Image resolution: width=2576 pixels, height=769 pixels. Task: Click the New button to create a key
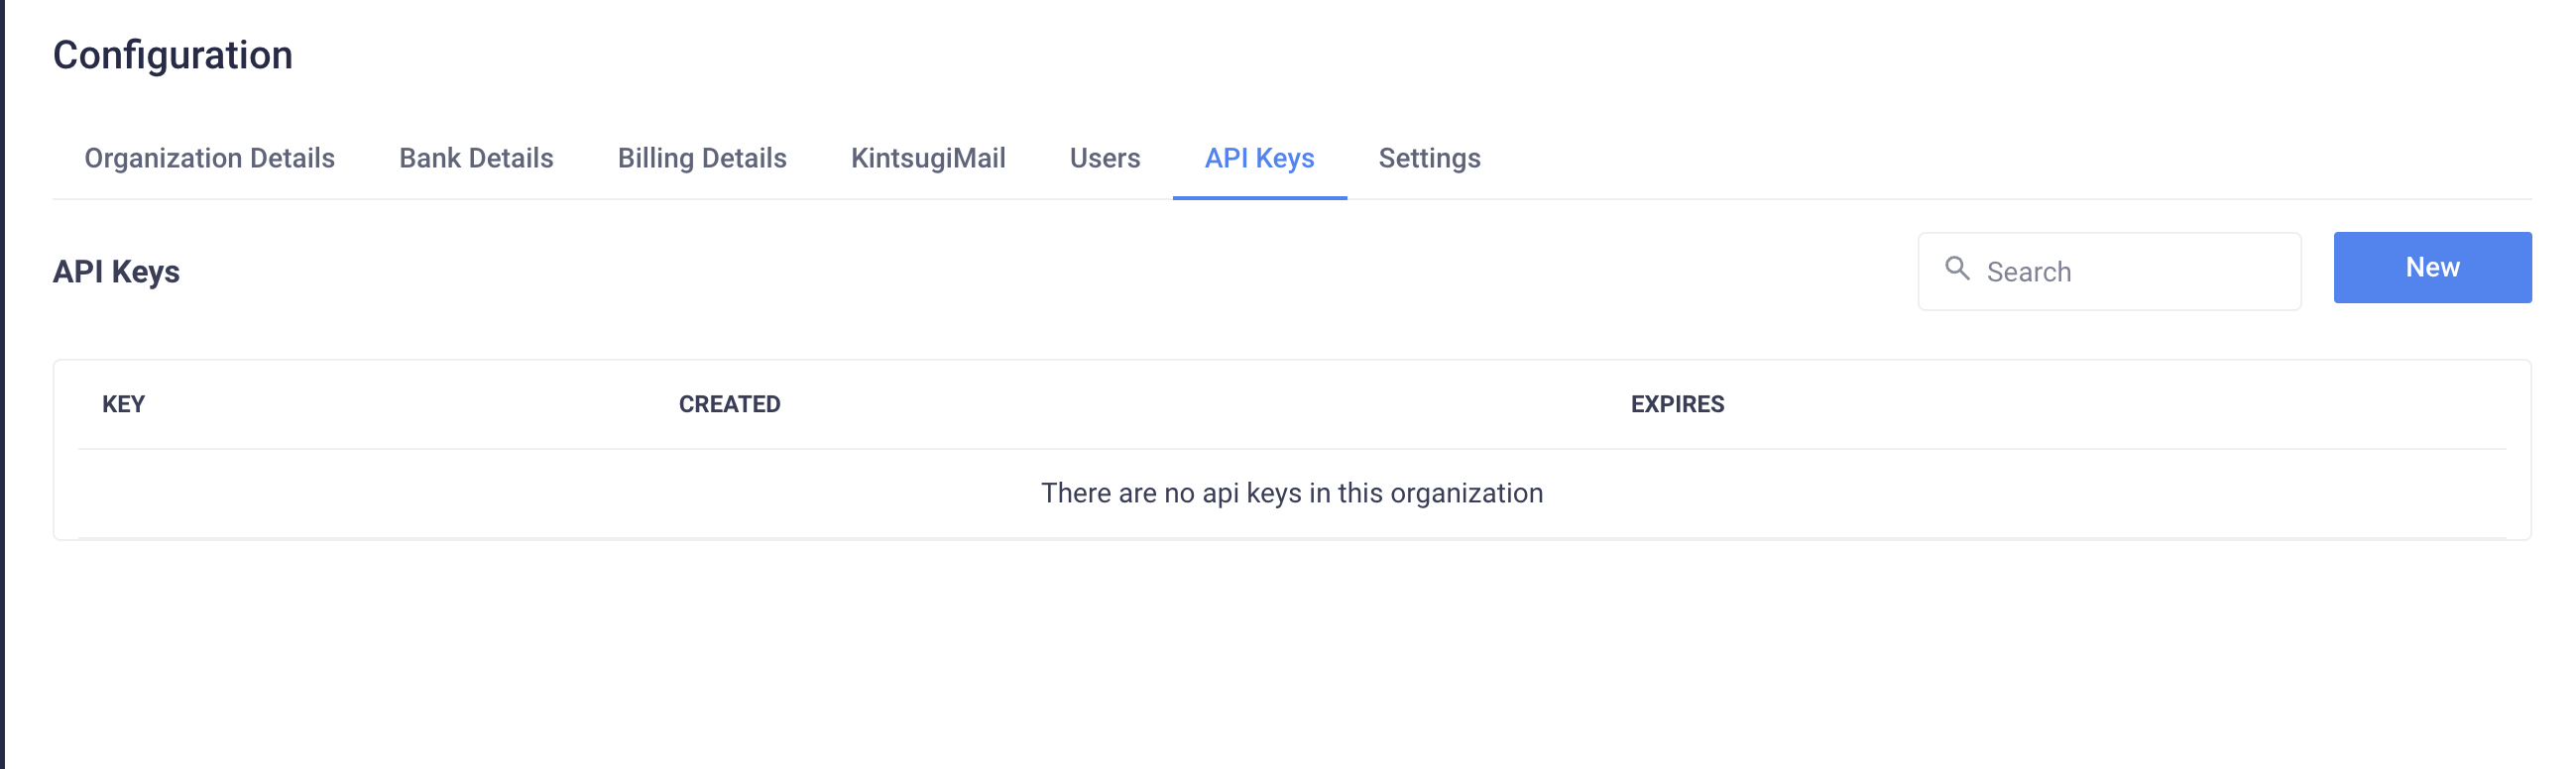pos(2432,267)
